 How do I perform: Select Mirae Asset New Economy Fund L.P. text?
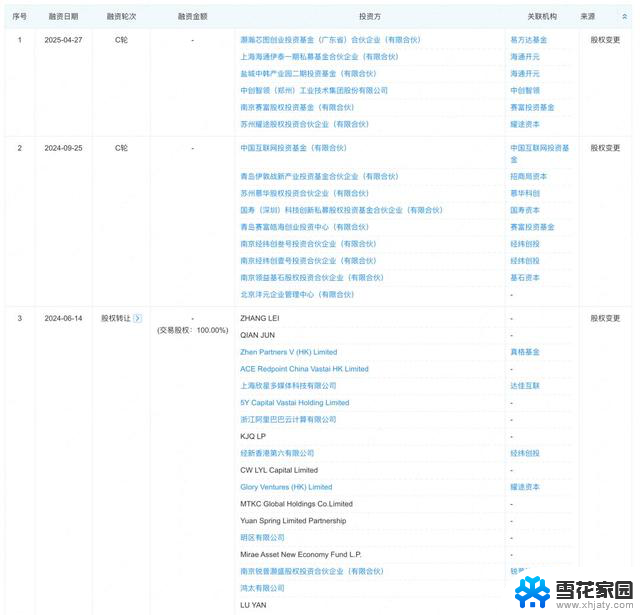pyautogui.click(x=301, y=554)
